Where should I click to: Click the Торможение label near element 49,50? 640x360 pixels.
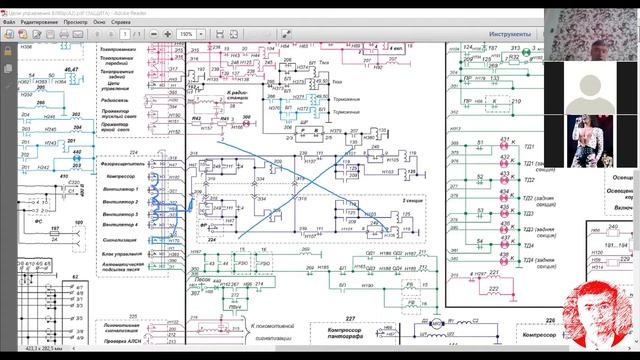tap(347, 99)
